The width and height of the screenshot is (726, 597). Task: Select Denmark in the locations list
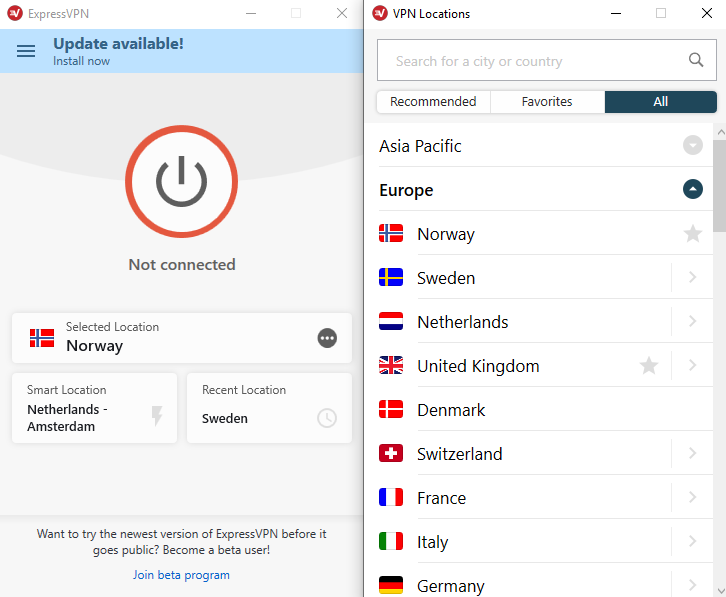(545, 409)
